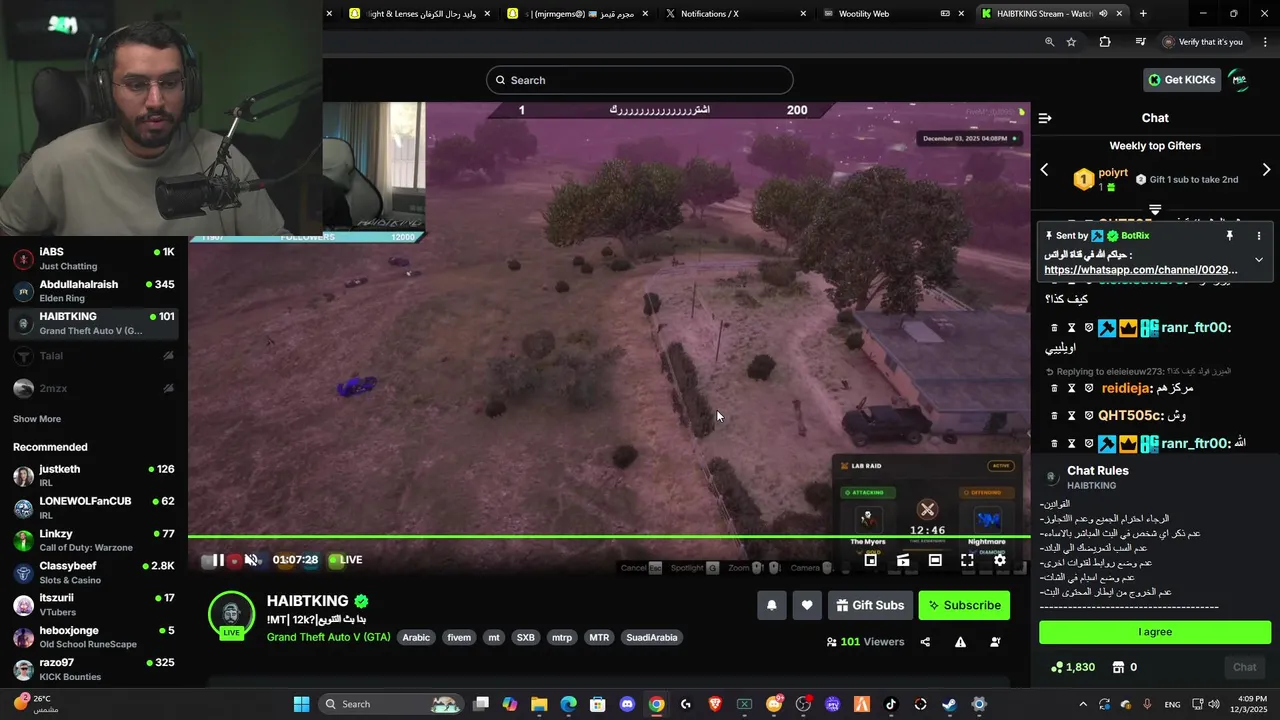
Task: Open Discord from taskbar
Action: [627, 704]
